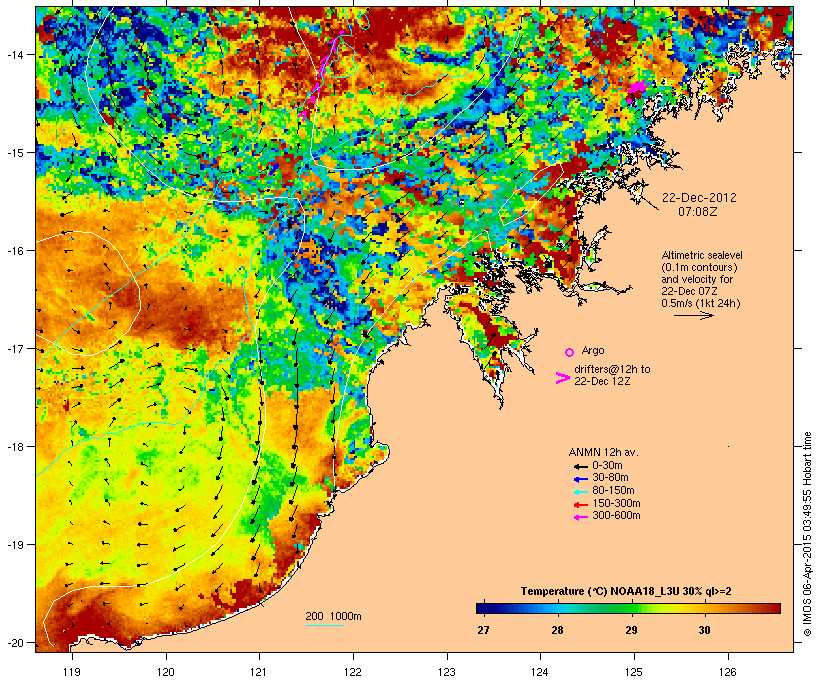Select the cyan 80-150m ANMN arrow

coord(579,491)
